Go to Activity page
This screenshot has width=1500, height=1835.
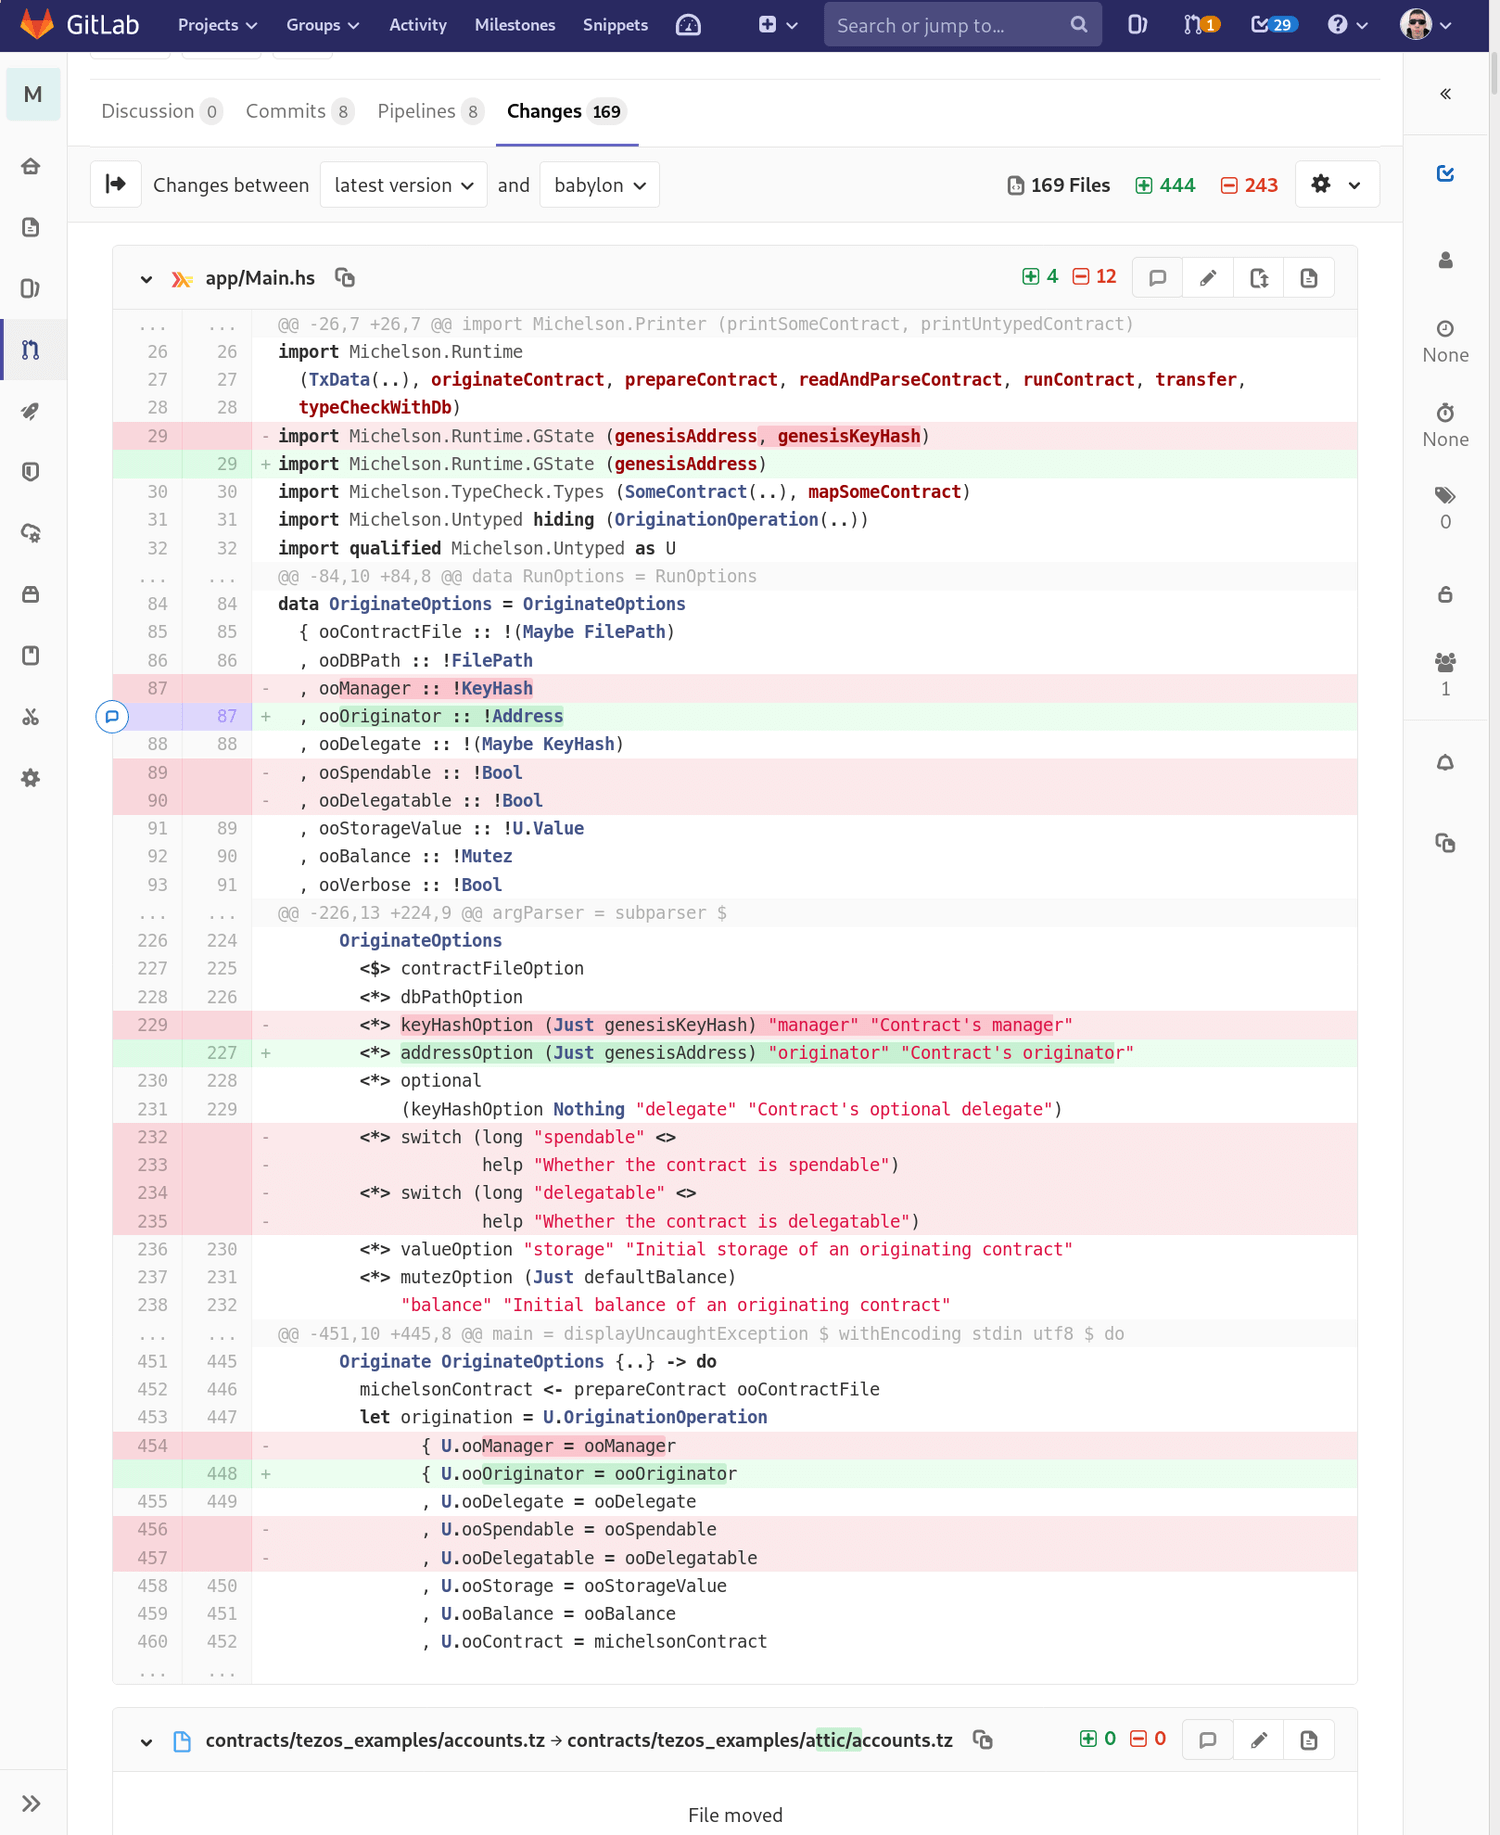(417, 25)
